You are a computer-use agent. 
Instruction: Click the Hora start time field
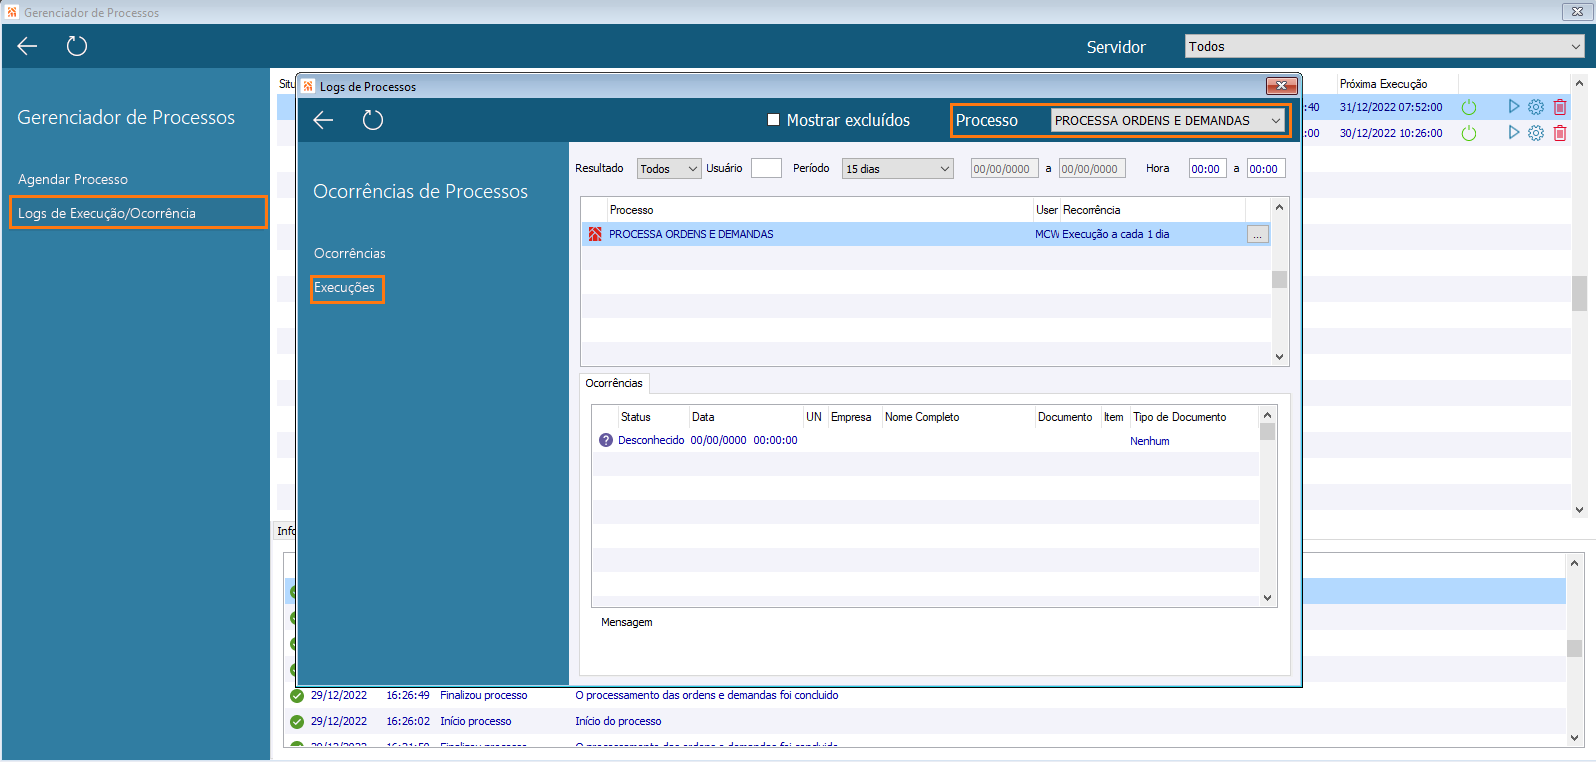tap(1207, 169)
